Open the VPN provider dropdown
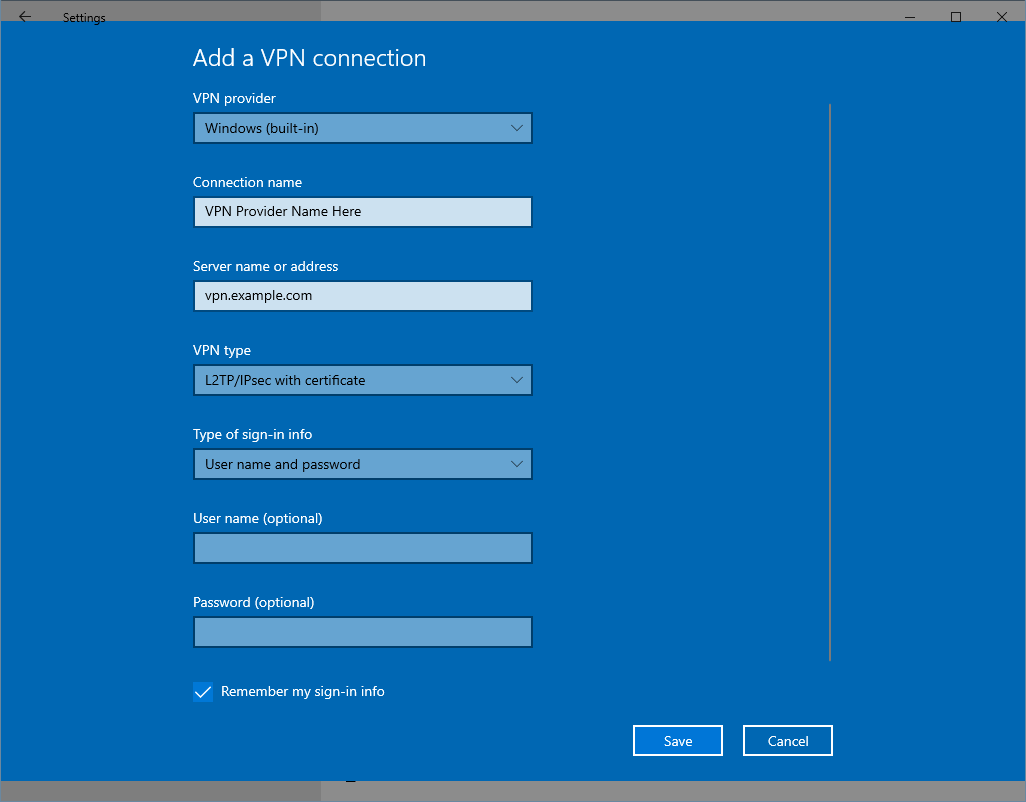The width and height of the screenshot is (1026, 802). coord(362,128)
